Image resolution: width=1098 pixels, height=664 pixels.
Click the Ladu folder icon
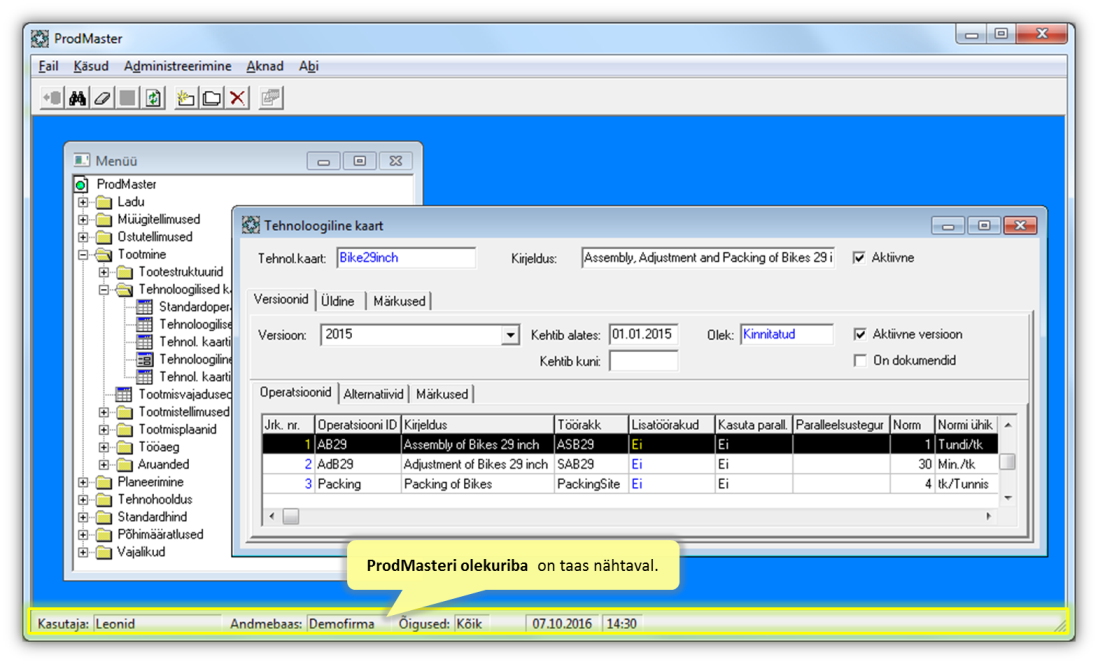(x=104, y=202)
